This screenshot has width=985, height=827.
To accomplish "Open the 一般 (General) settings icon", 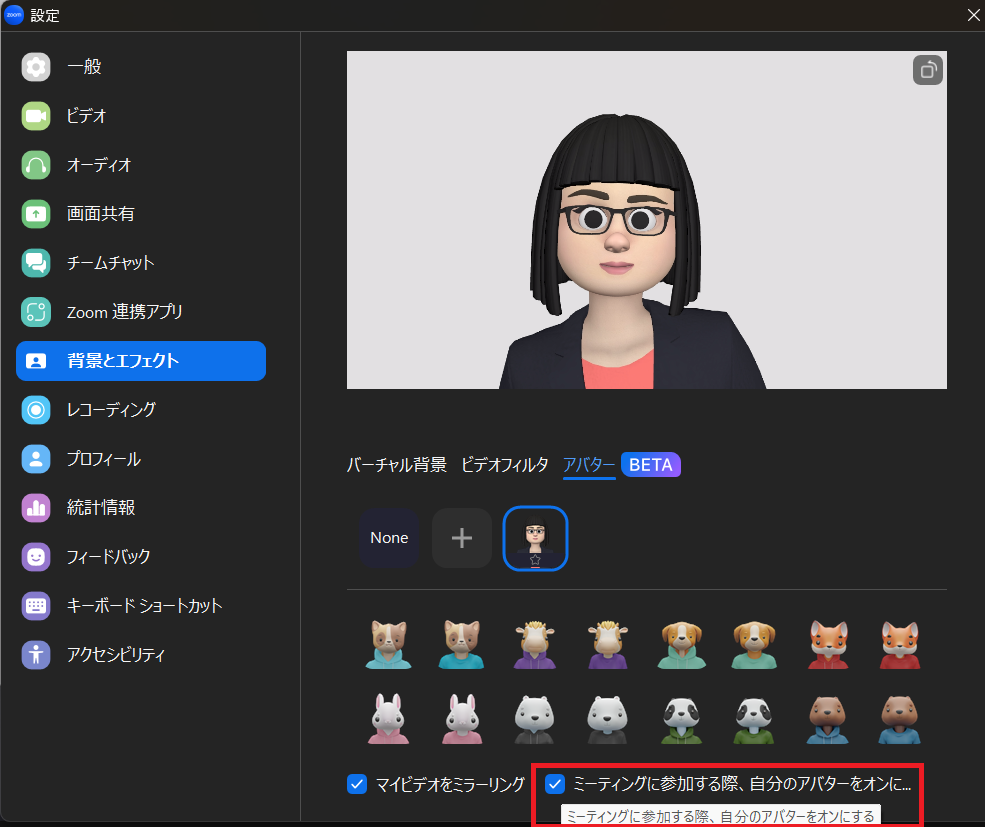I will (36, 67).
